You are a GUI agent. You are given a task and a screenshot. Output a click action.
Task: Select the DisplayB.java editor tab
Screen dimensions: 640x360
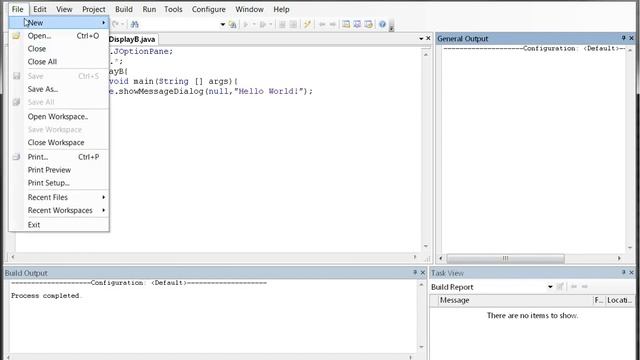132,39
